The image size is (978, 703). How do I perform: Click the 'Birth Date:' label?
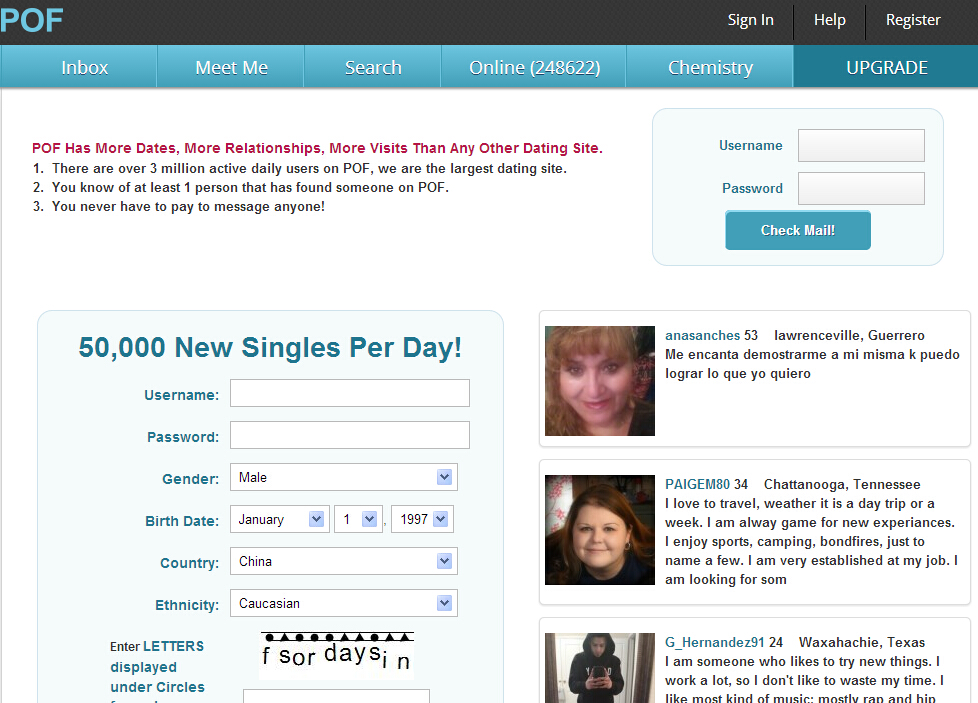pyautogui.click(x=182, y=521)
